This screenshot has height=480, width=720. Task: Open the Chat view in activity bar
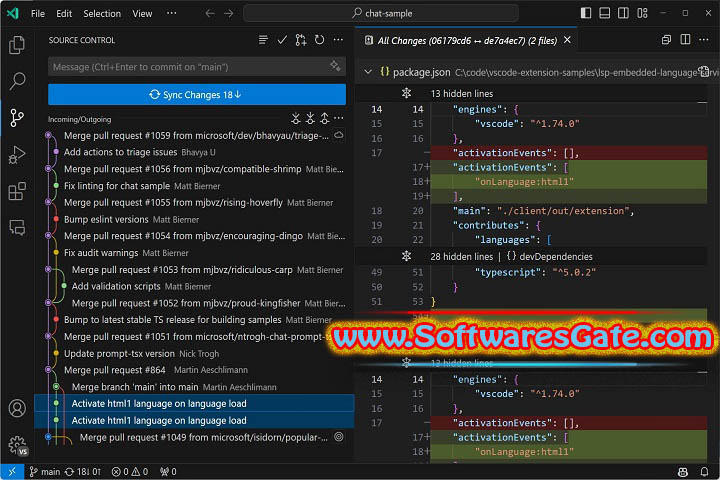pos(17,227)
